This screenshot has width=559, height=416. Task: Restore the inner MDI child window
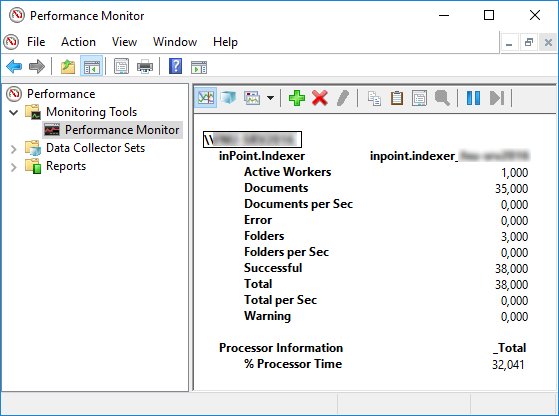click(529, 43)
